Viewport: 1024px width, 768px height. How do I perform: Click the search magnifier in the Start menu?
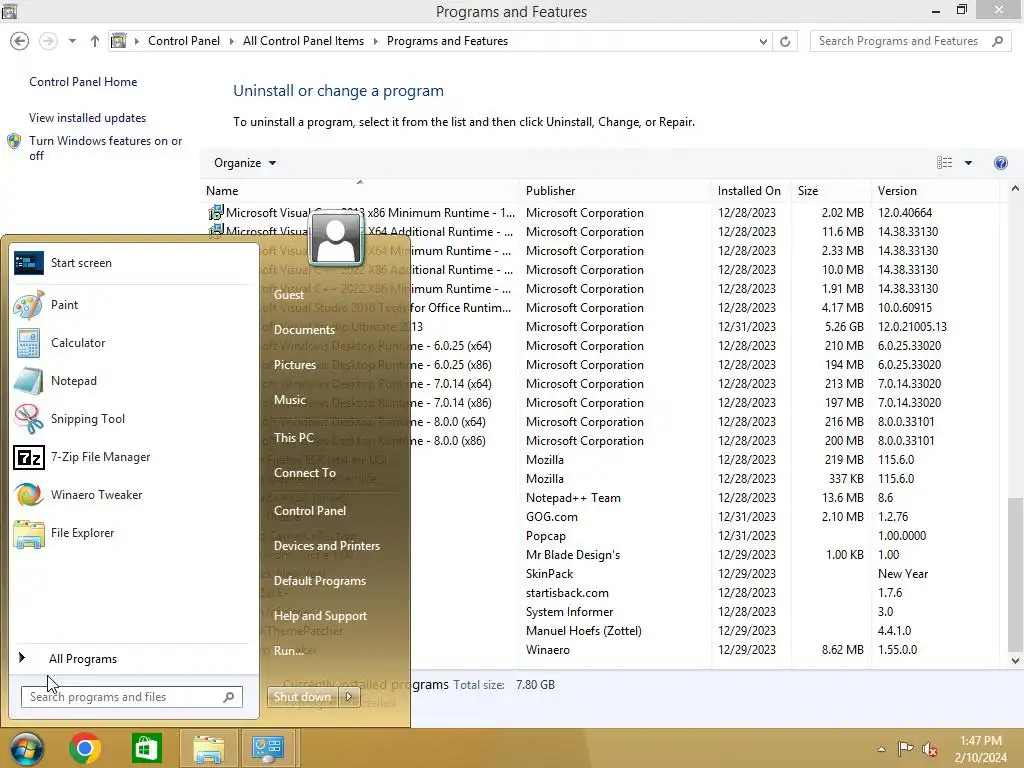[x=229, y=697]
